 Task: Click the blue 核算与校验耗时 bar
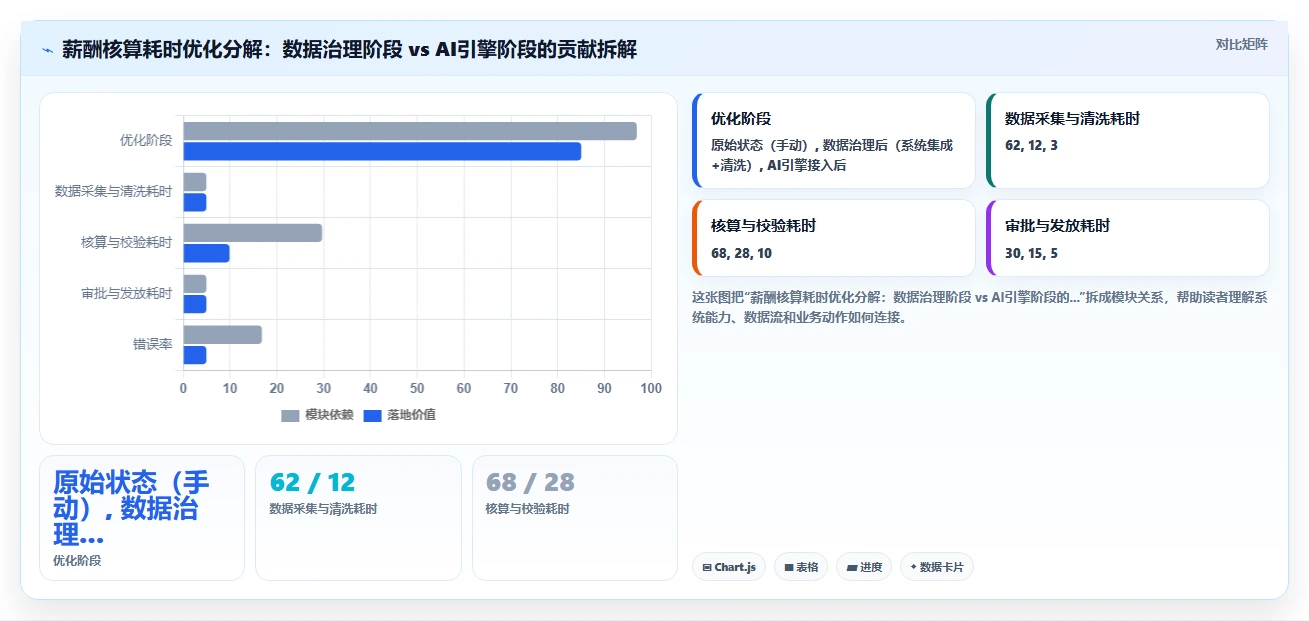click(x=206, y=253)
